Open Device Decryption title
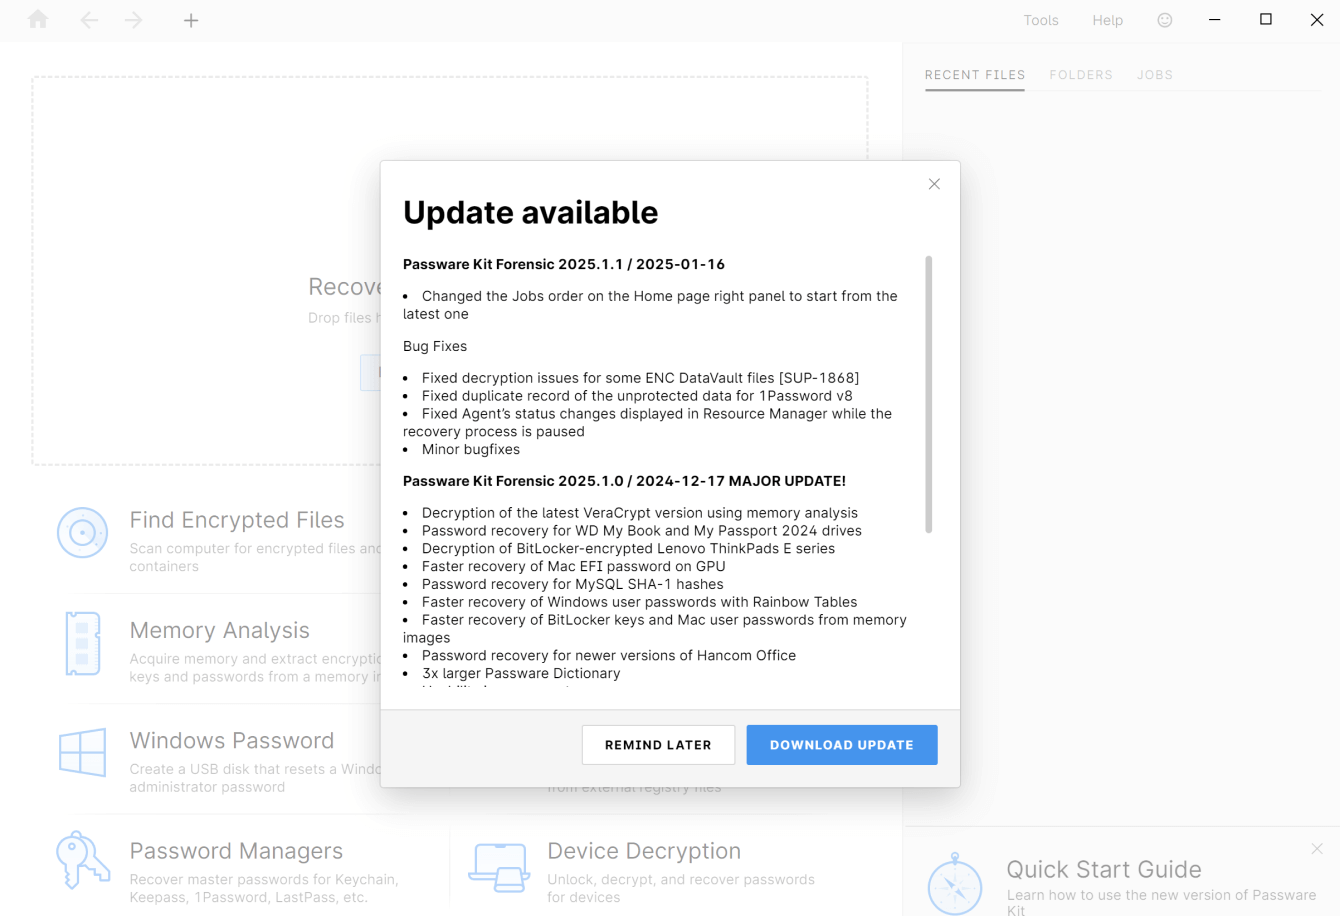1340x916 pixels. pyautogui.click(x=644, y=851)
